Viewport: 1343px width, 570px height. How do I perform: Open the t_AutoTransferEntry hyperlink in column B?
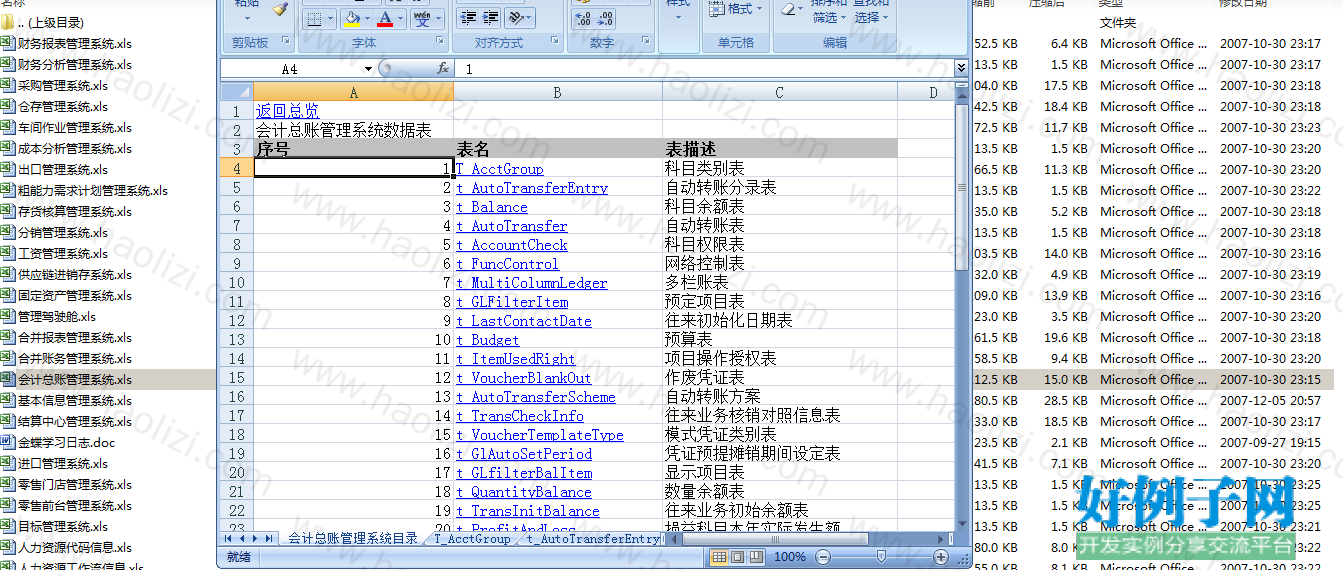pos(532,188)
